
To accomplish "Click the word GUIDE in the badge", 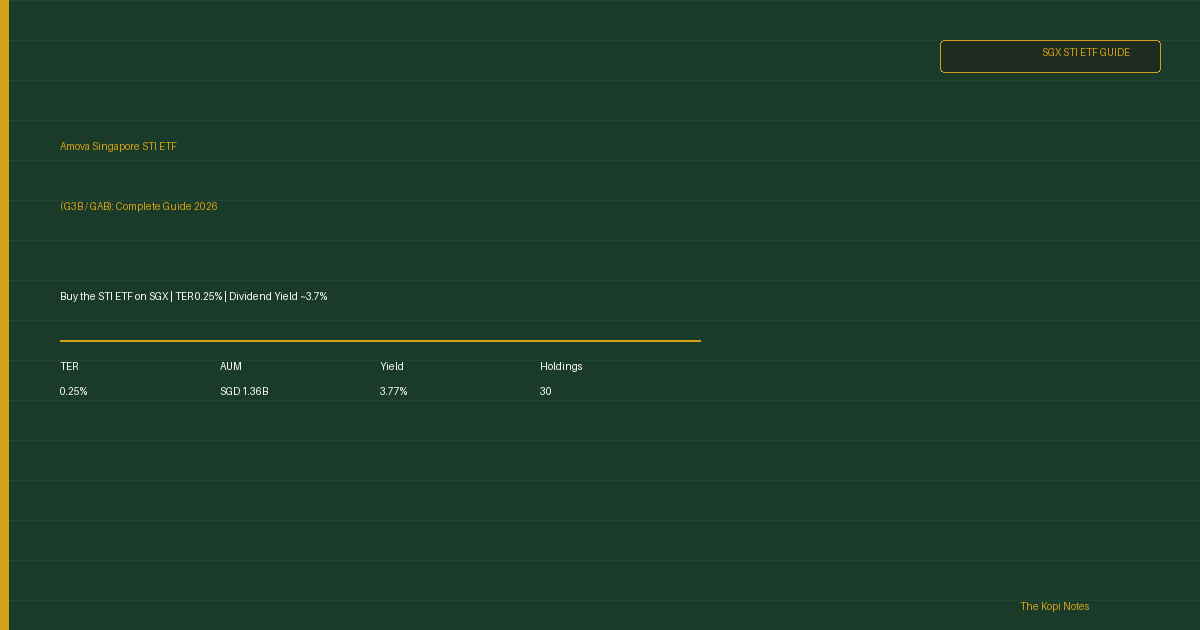I will point(1115,53).
